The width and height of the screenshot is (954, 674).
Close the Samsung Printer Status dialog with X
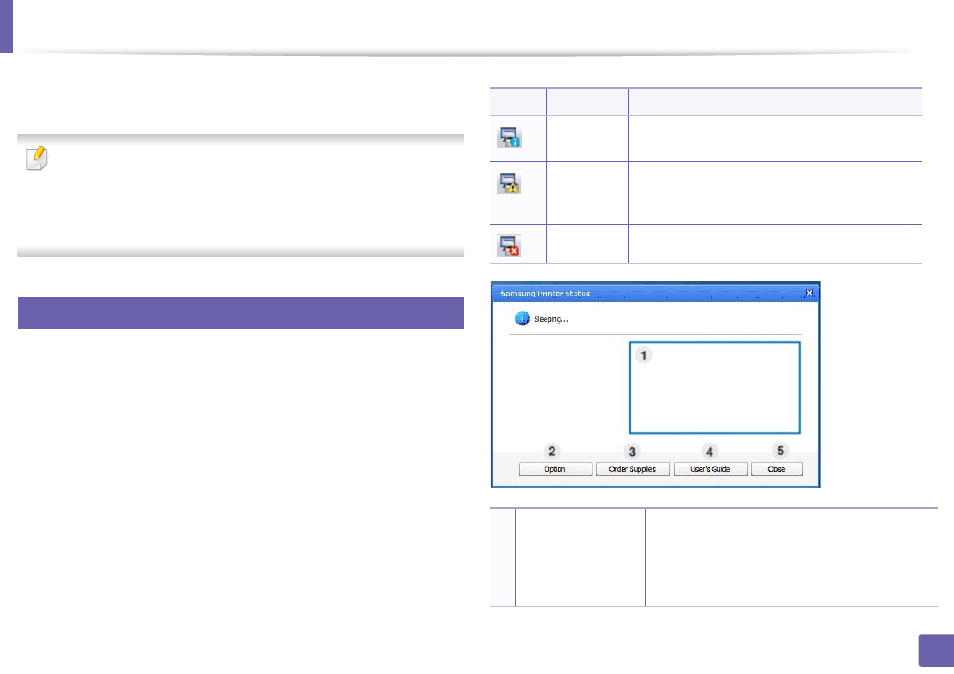809,293
